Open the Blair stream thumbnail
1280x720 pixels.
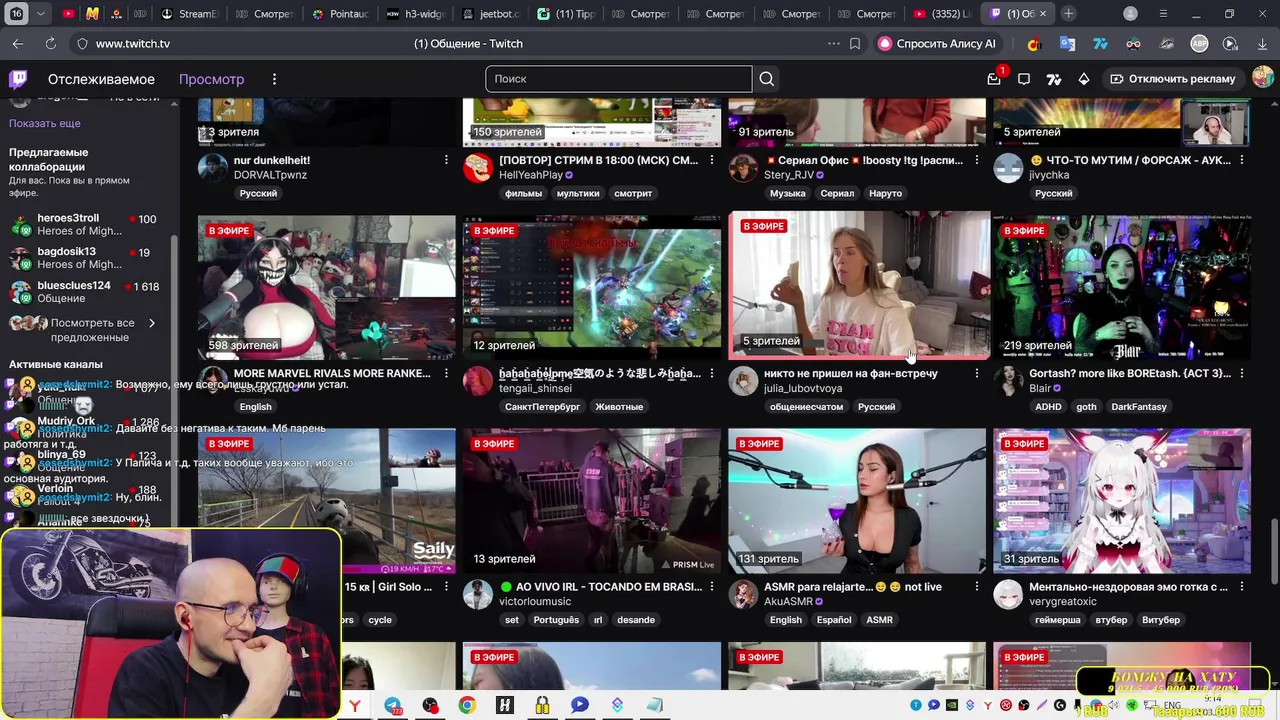(1122, 286)
